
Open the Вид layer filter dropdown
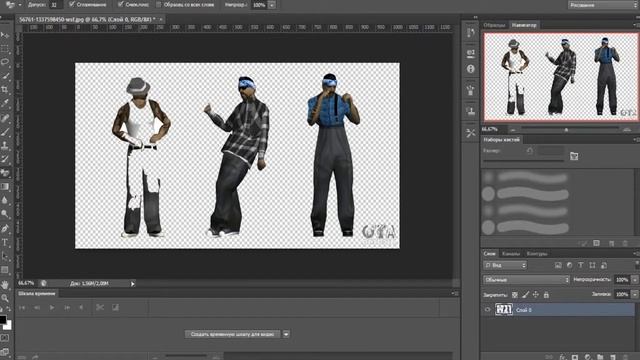tap(505, 265)
